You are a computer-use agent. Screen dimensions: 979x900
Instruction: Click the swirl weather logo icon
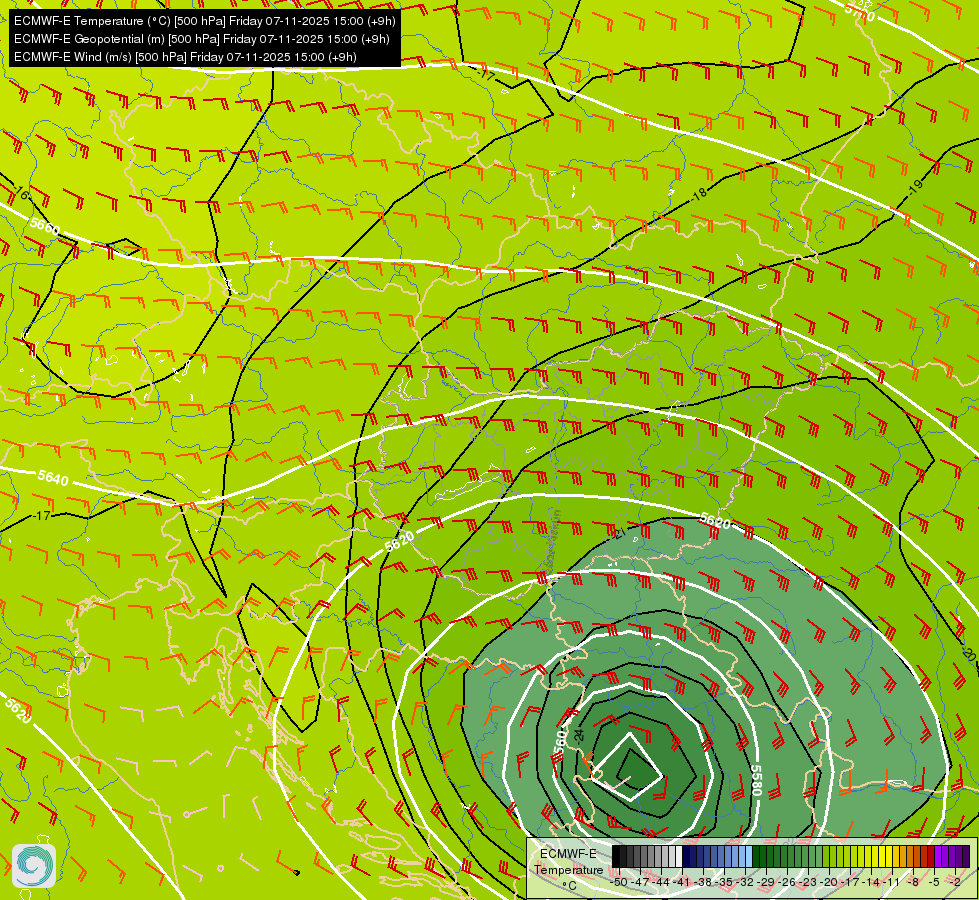34,866
